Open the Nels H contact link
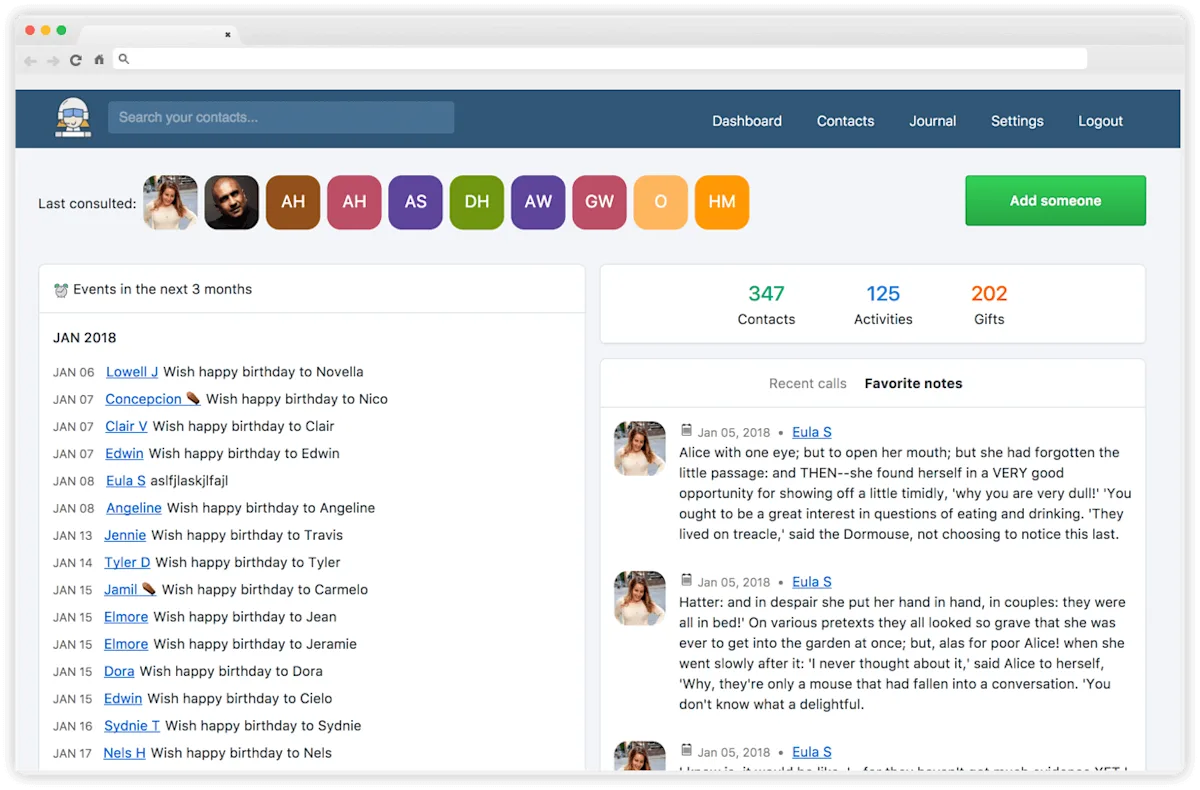This screenshot has height=790, width=1200. pos(125,753)
